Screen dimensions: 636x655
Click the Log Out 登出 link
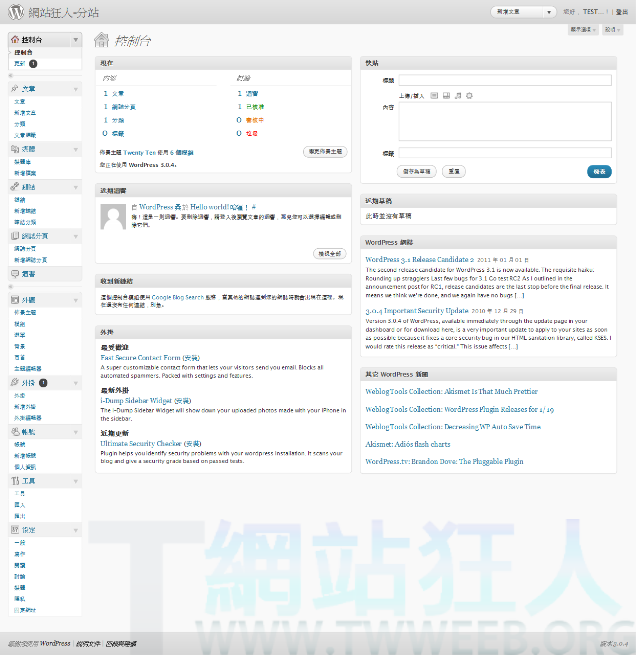click(x=622, y=12)
